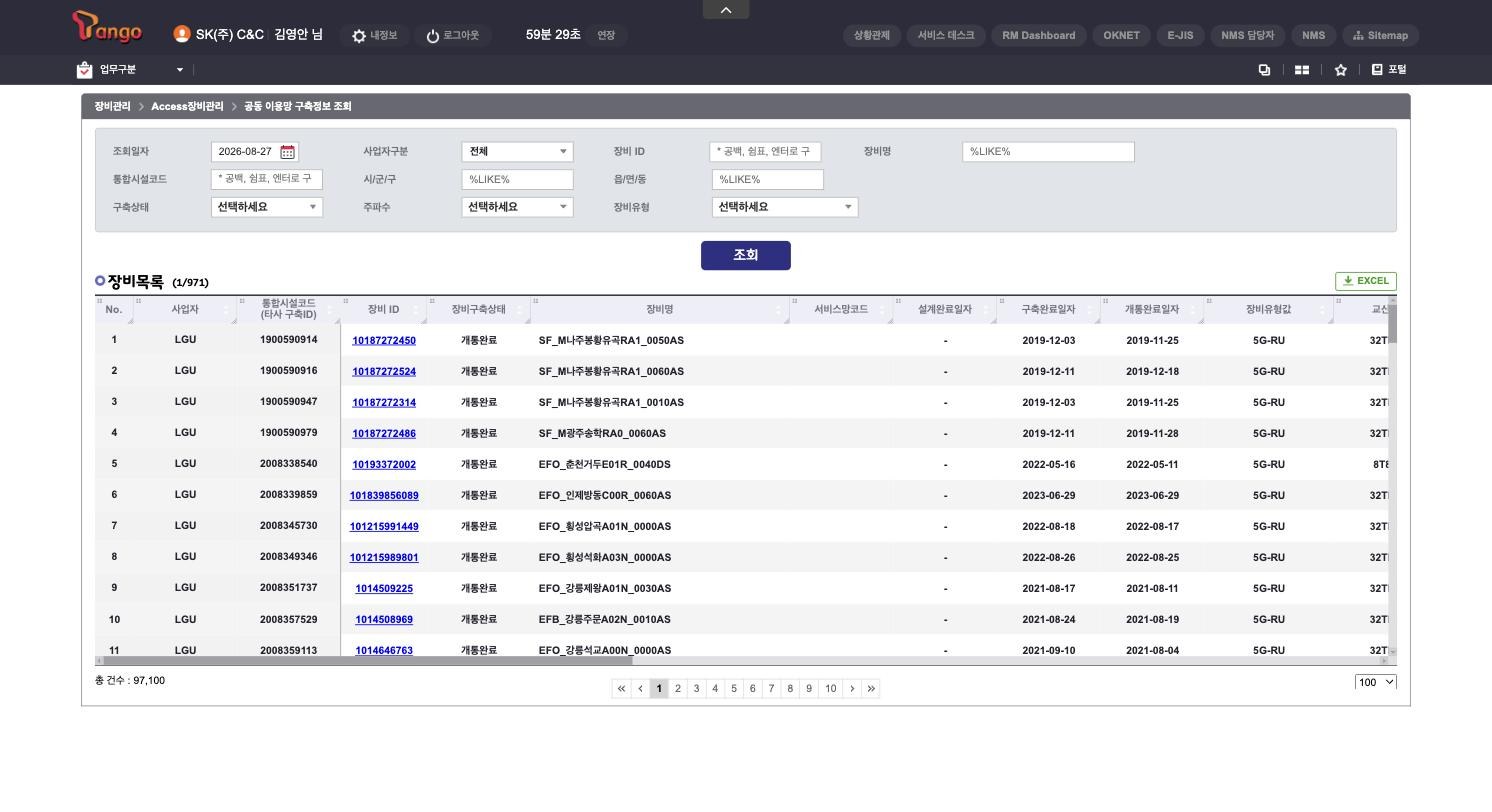Open the 사업자구분 dropdown
Viewport: 1492px width, 812px height.
click(517, 152)
